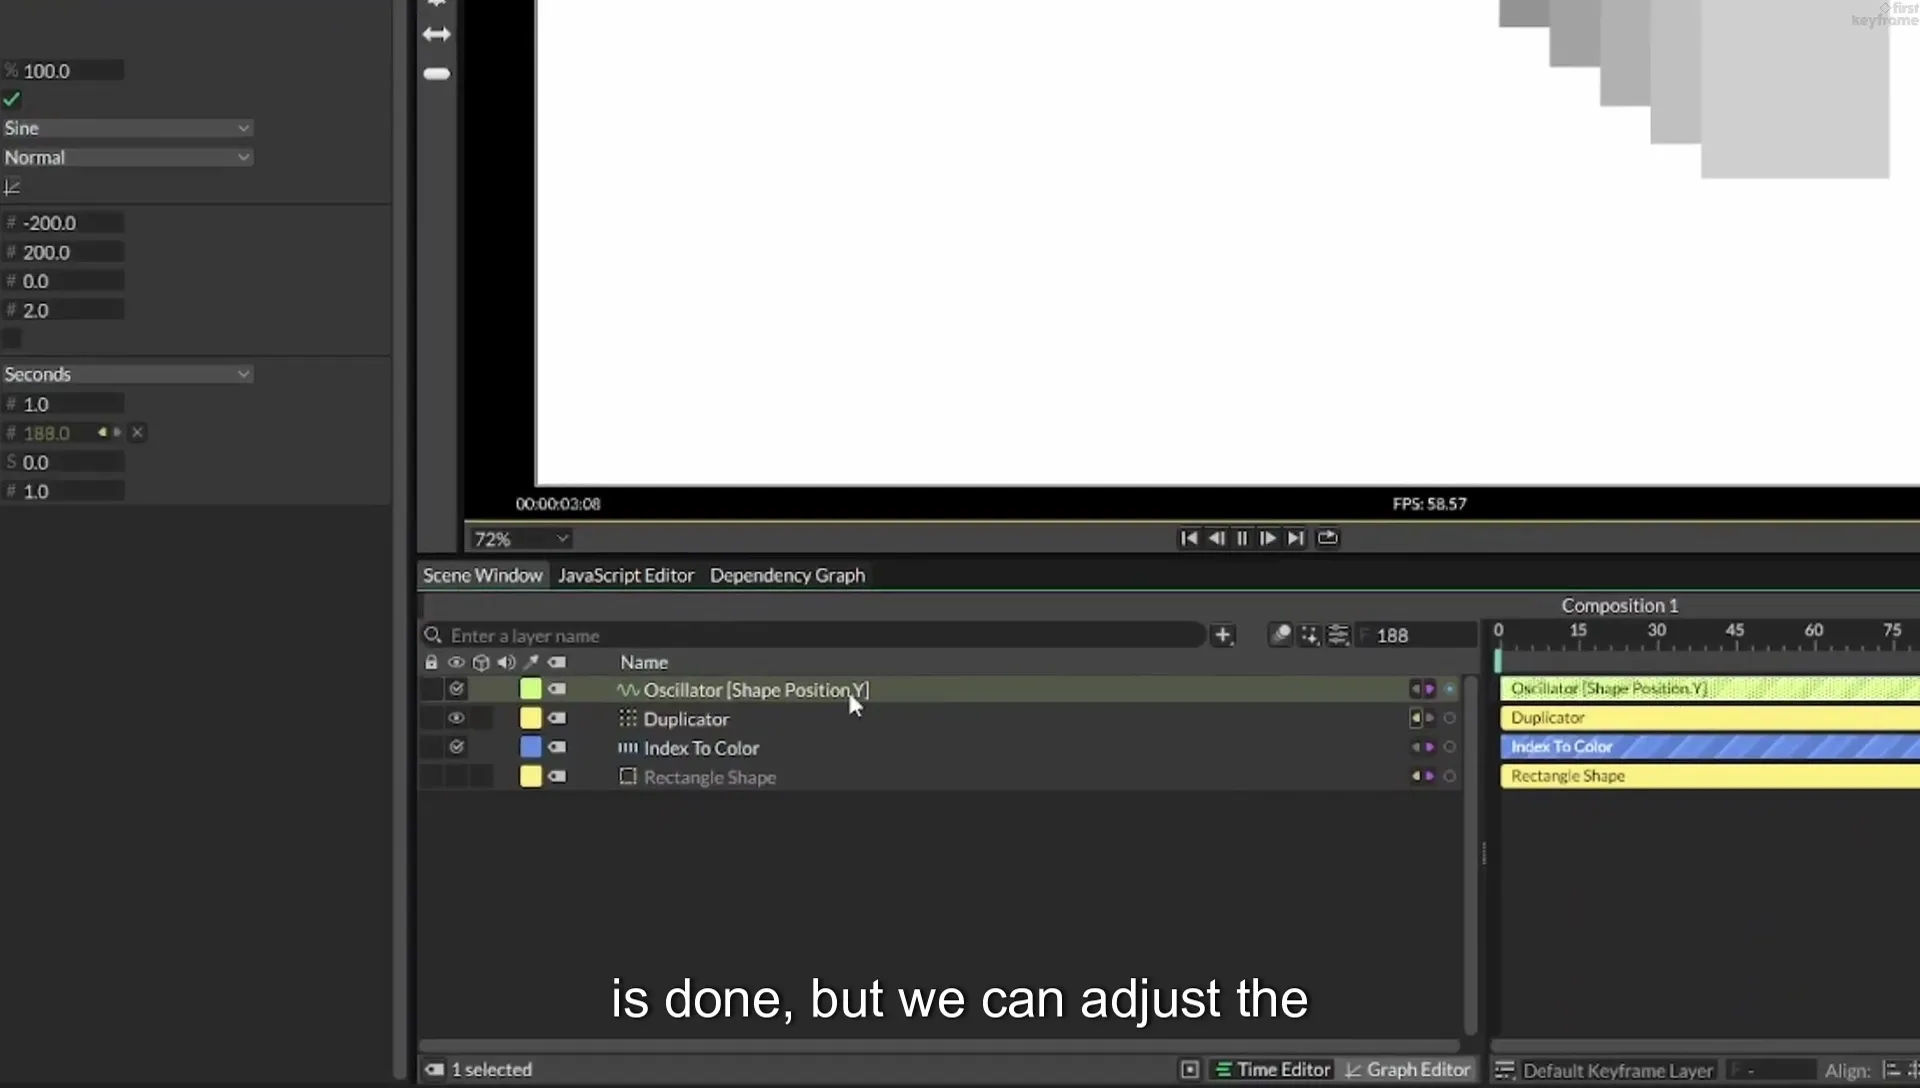Click the Duplicator layer yellow color swatch

[x=531, y=718]
